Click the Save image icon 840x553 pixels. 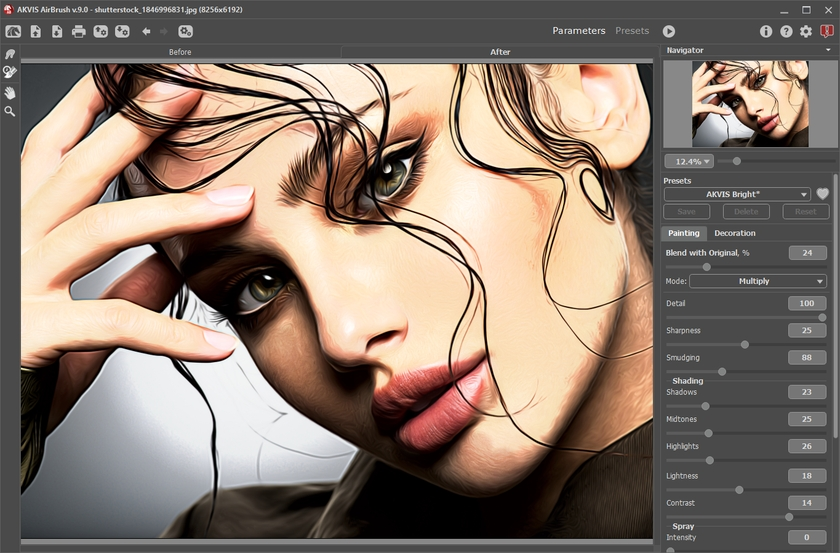tap(56, 31)
